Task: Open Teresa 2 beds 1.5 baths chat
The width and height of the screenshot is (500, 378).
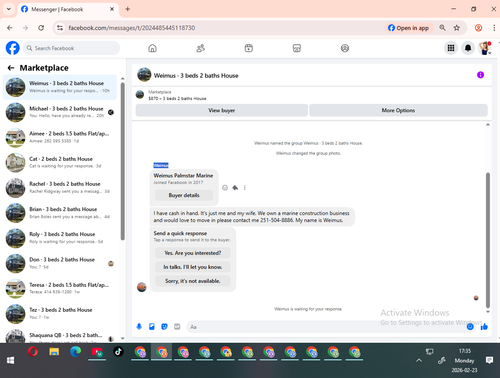Action: 60,288
